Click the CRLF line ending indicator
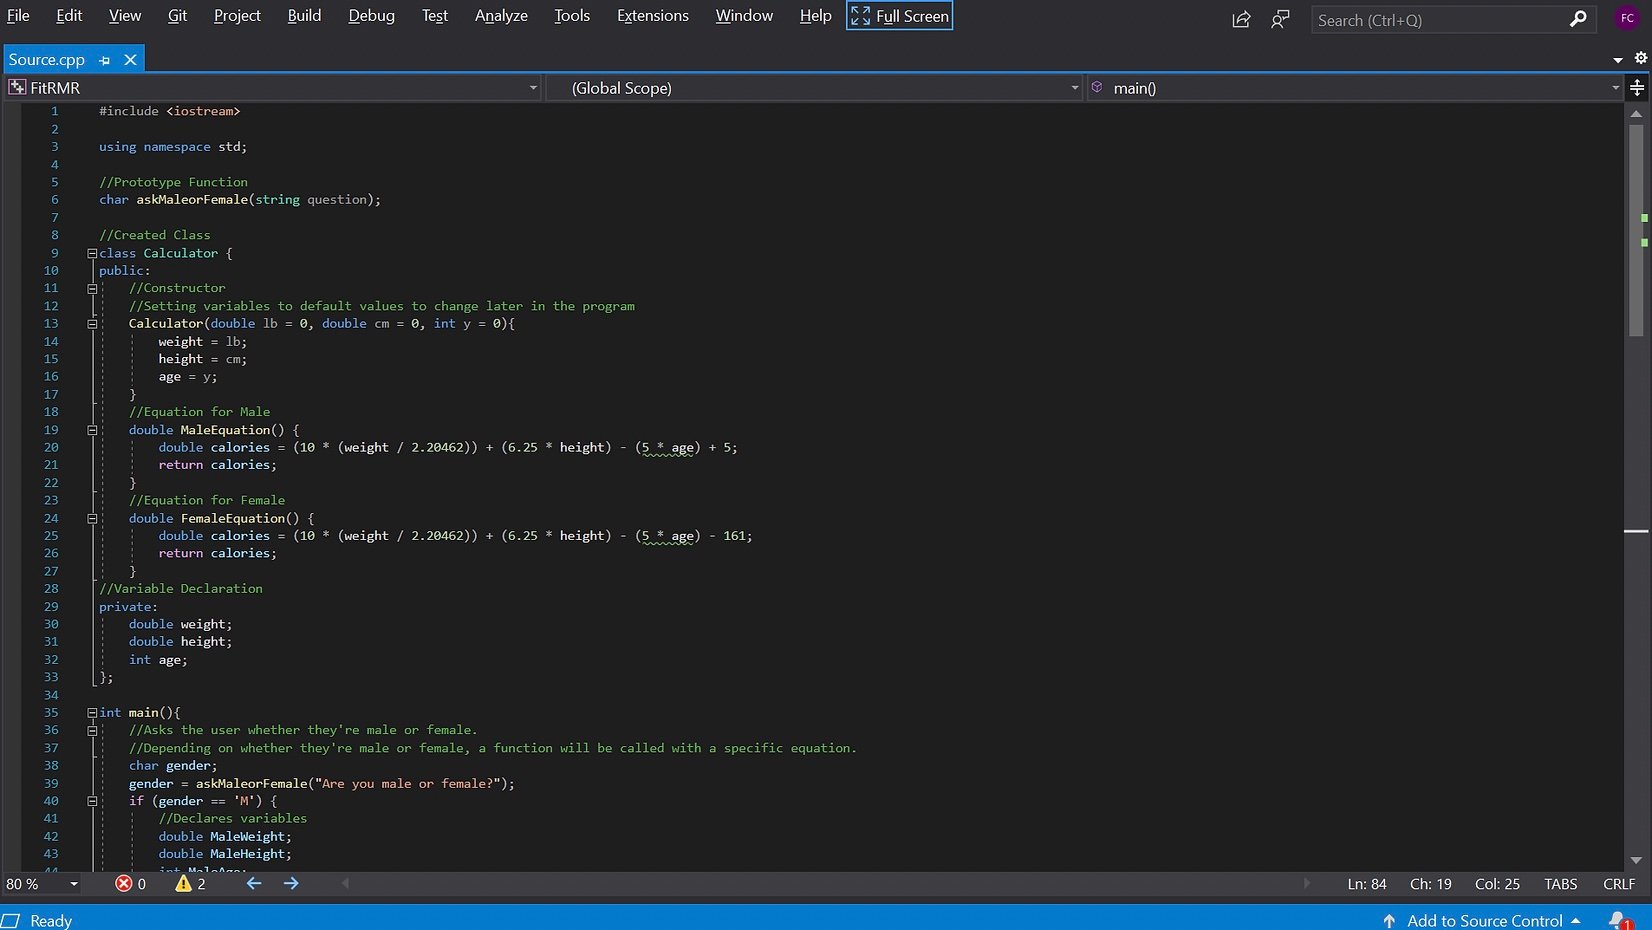Viewport: 1652px width, 930px height. [1619, 884]
